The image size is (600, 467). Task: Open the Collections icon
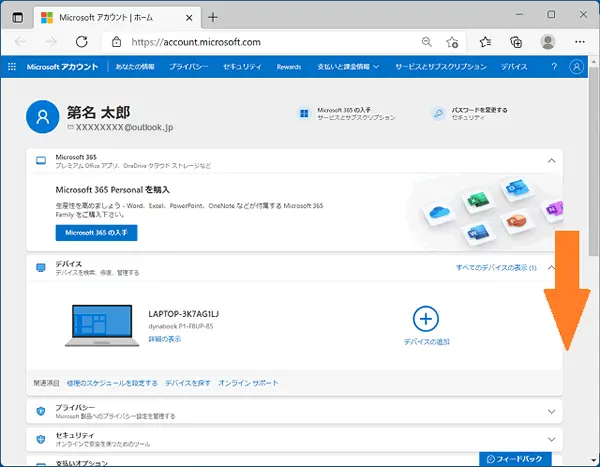[516, 42]
